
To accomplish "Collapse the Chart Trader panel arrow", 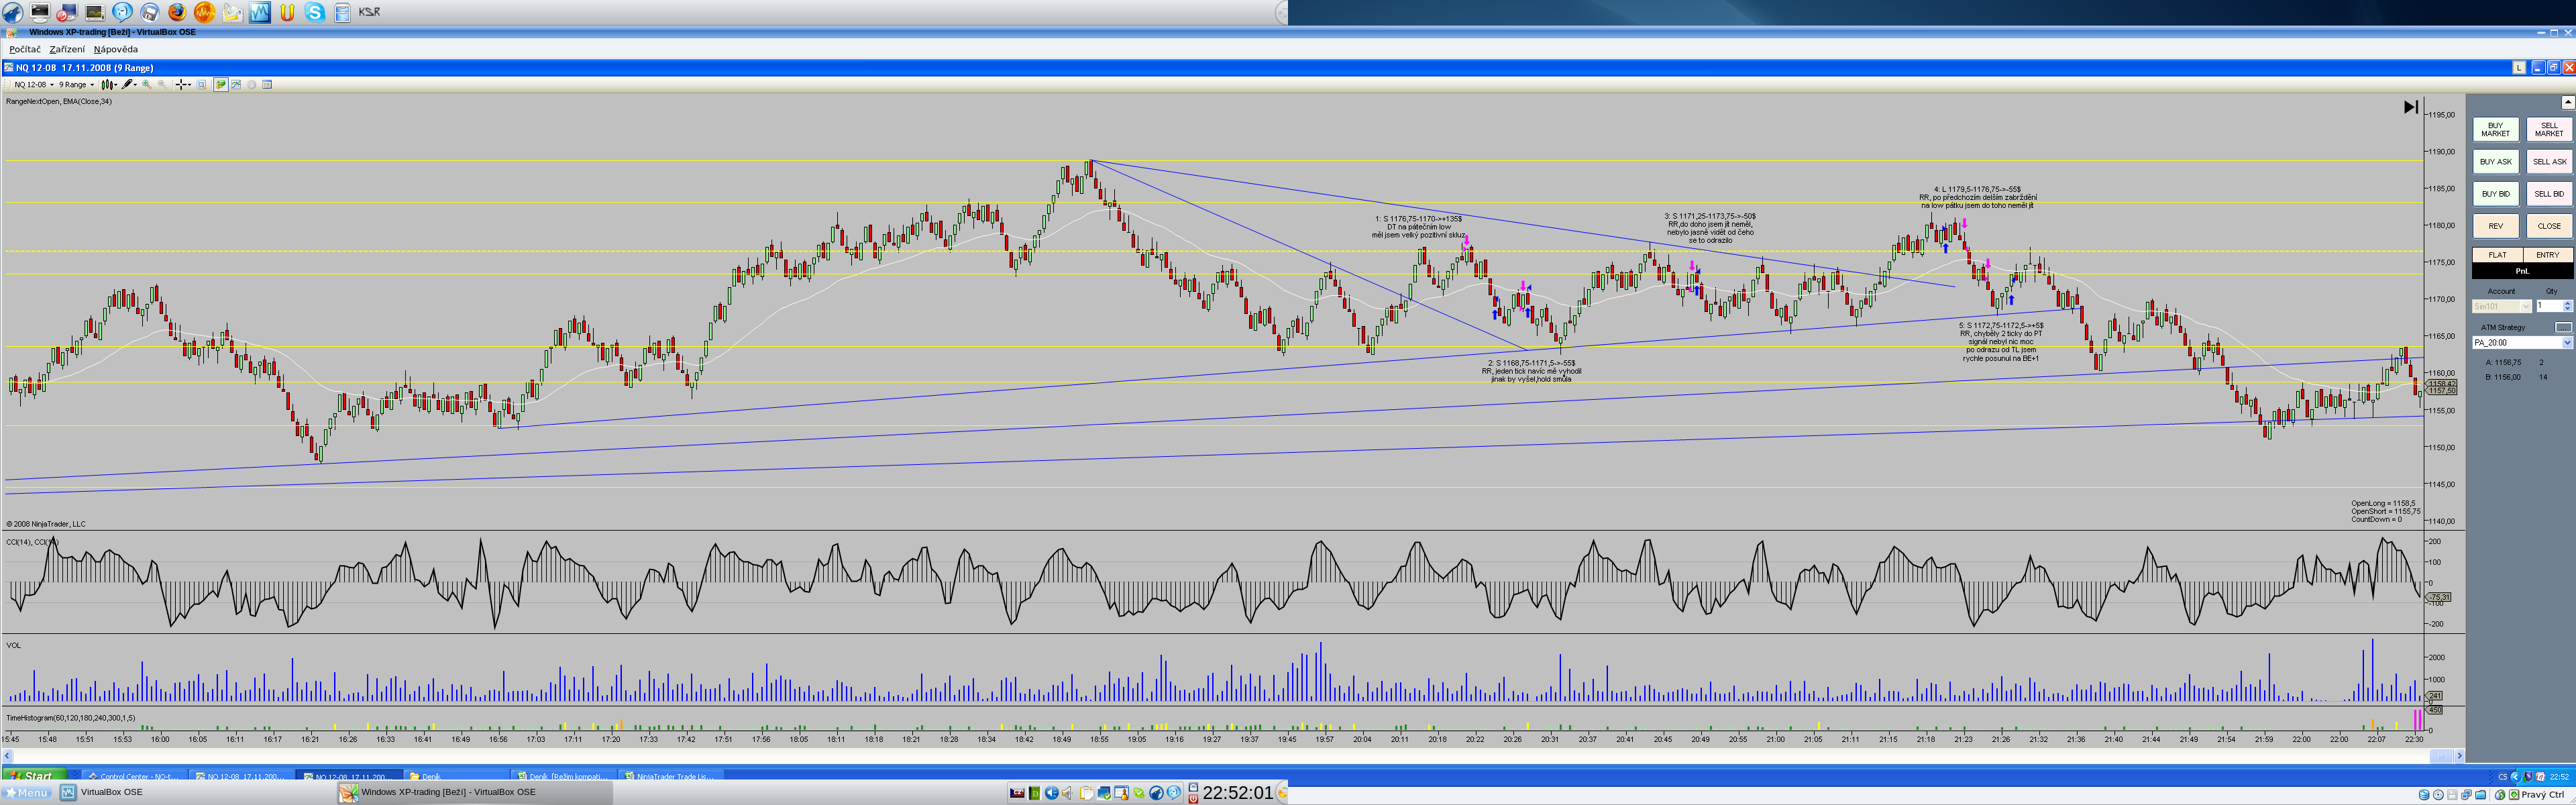I will 2567,103.
